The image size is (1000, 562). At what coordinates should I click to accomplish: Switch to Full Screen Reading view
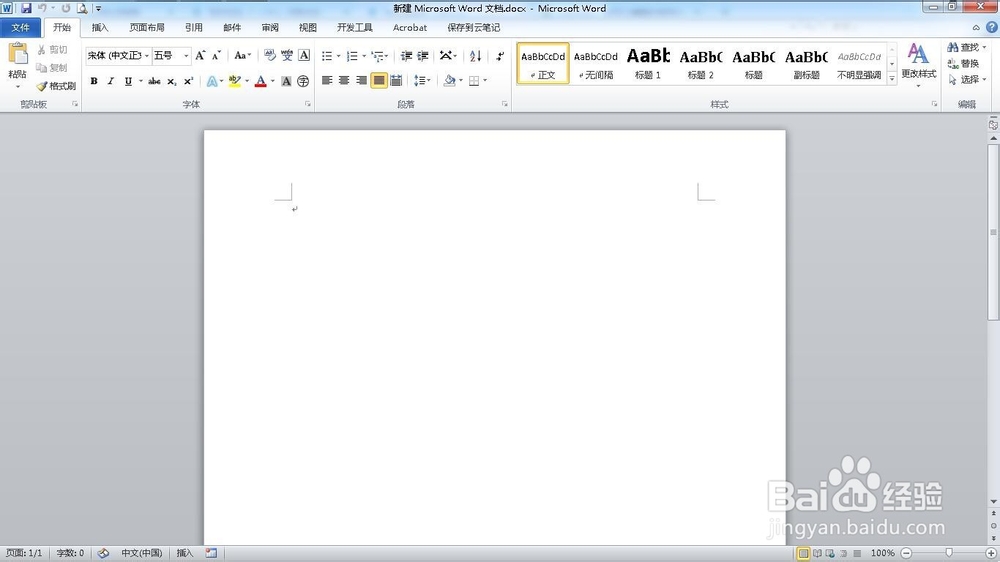pos(817,553)
